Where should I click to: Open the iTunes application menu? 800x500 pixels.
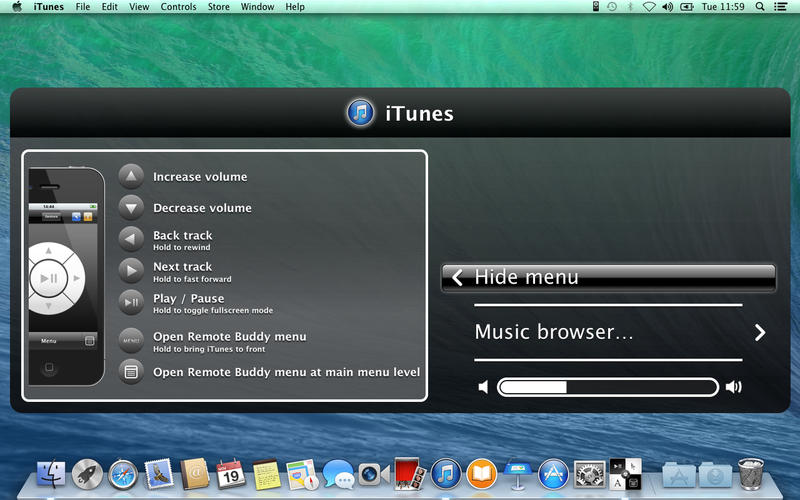(49, 7)
